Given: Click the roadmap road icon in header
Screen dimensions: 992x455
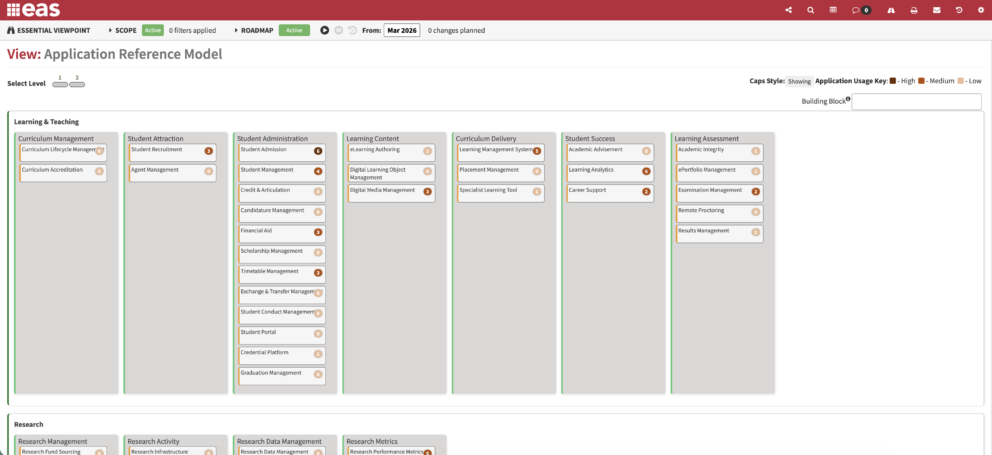Looking at the screenshot, I should pos(891,10).
